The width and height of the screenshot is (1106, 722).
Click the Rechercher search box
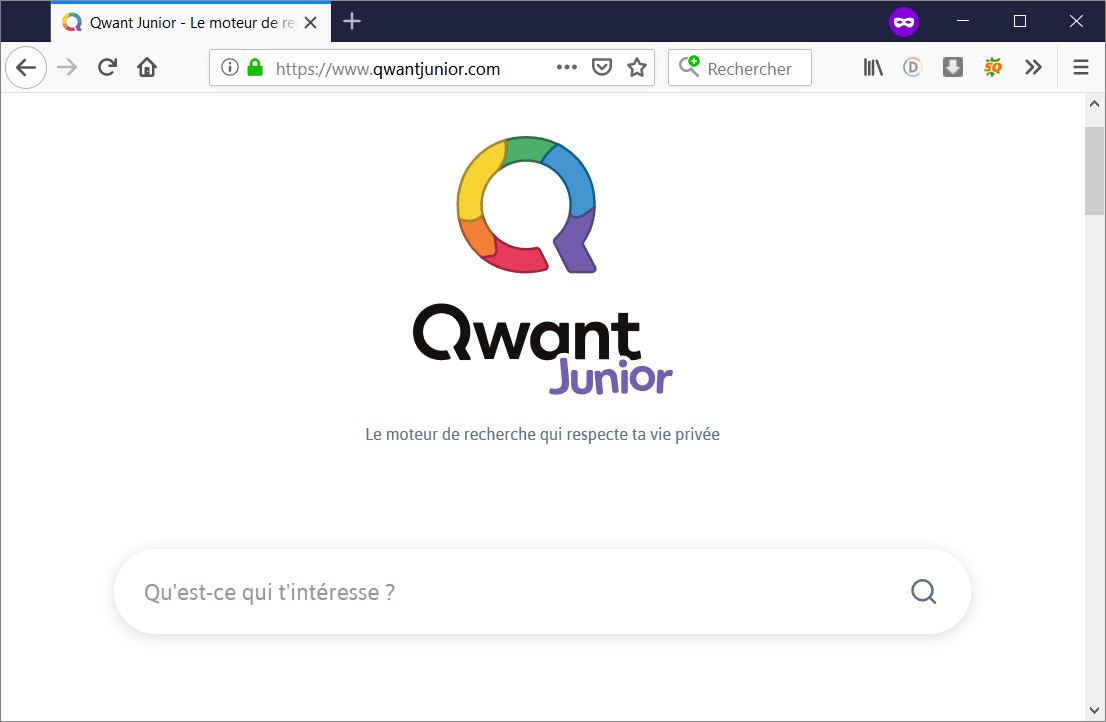[x=740, y=68]
